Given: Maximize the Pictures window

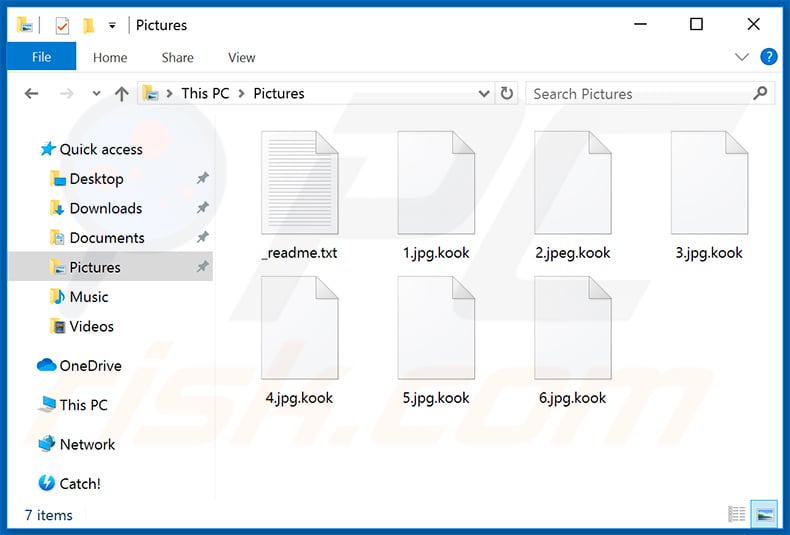Looking at the screenshot, I should point(696,24).
